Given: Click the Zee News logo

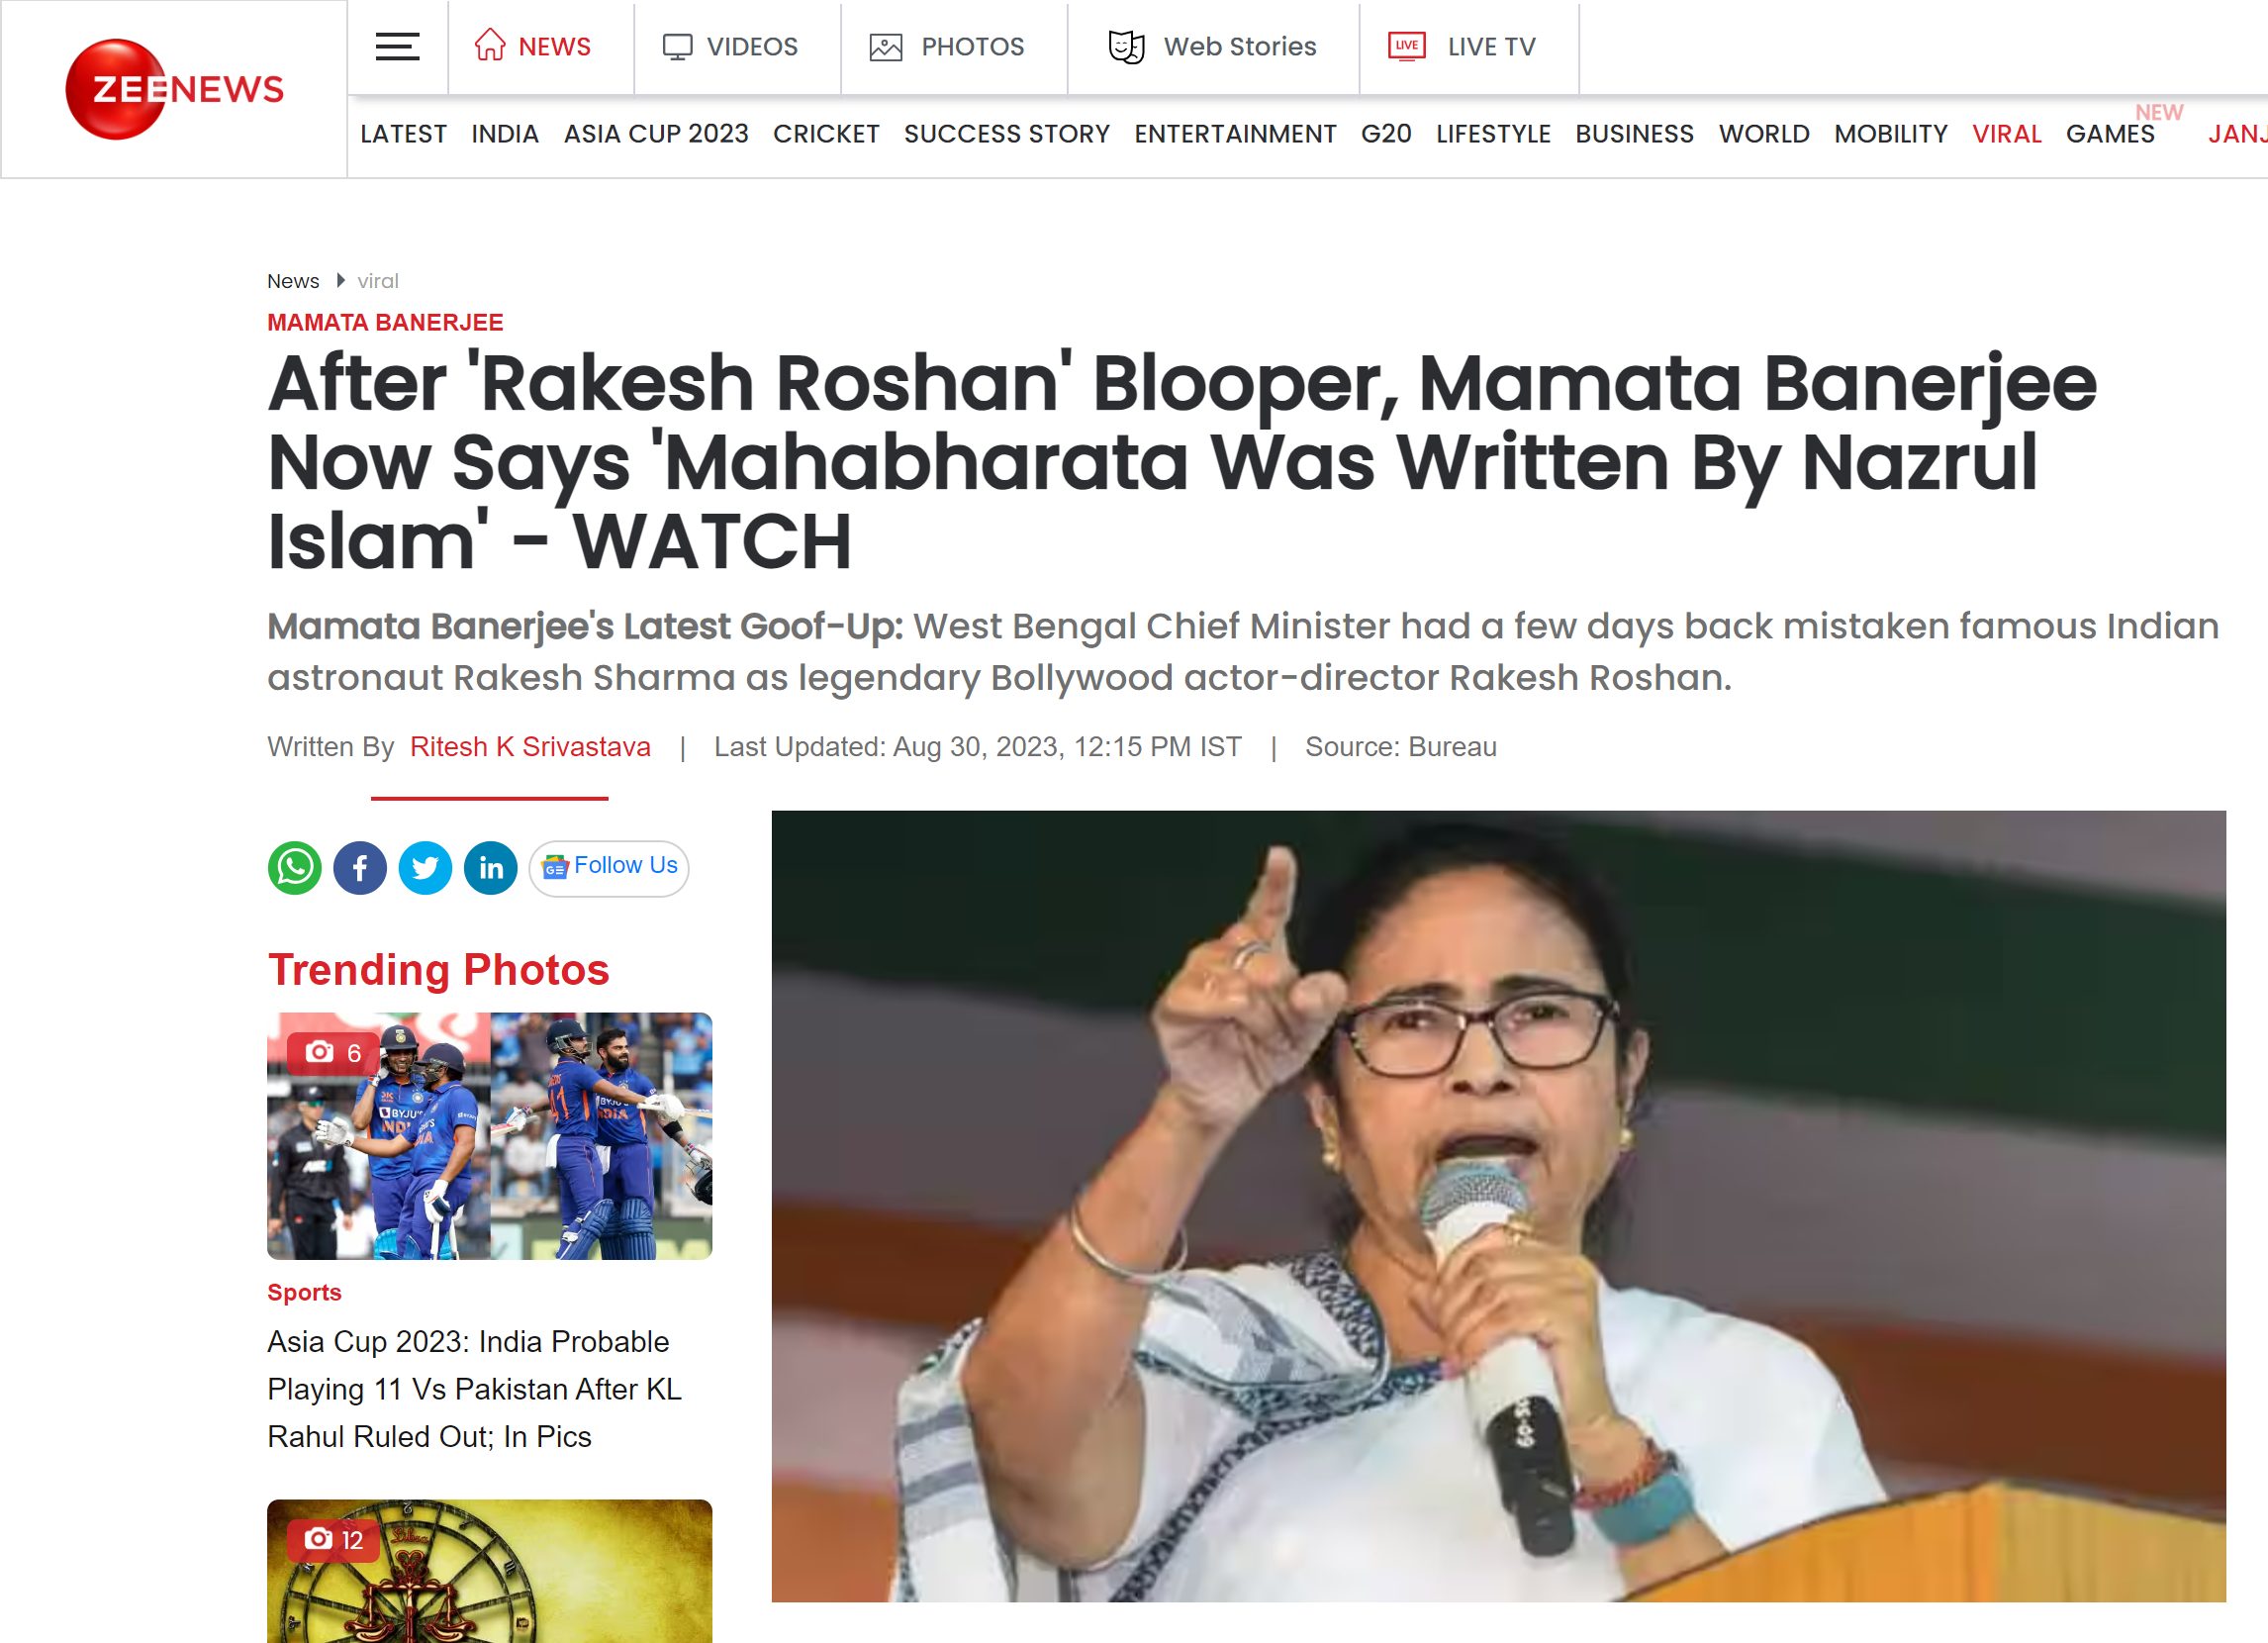Looking at the screenshot, I should pyautogui.click(x=174, y=89).
